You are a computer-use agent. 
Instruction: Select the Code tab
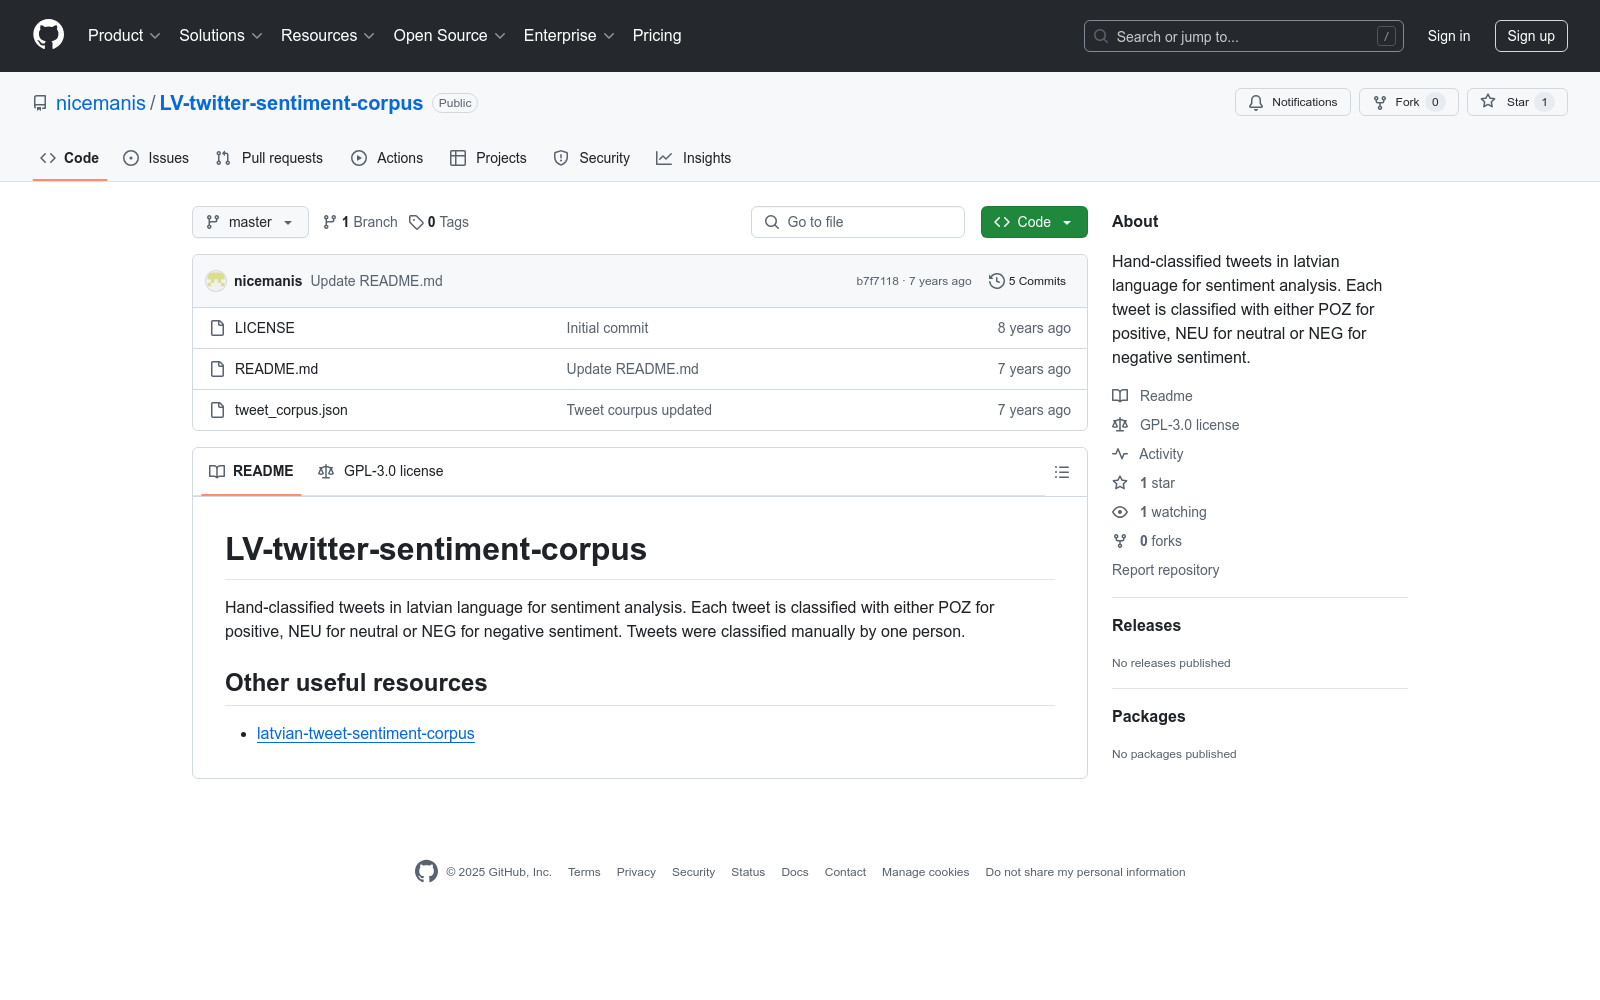70,158
